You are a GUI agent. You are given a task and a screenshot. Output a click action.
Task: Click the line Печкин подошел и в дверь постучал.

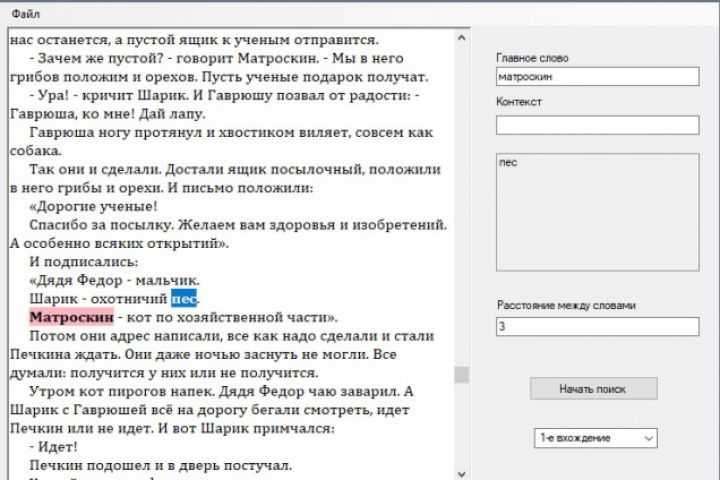161,465
